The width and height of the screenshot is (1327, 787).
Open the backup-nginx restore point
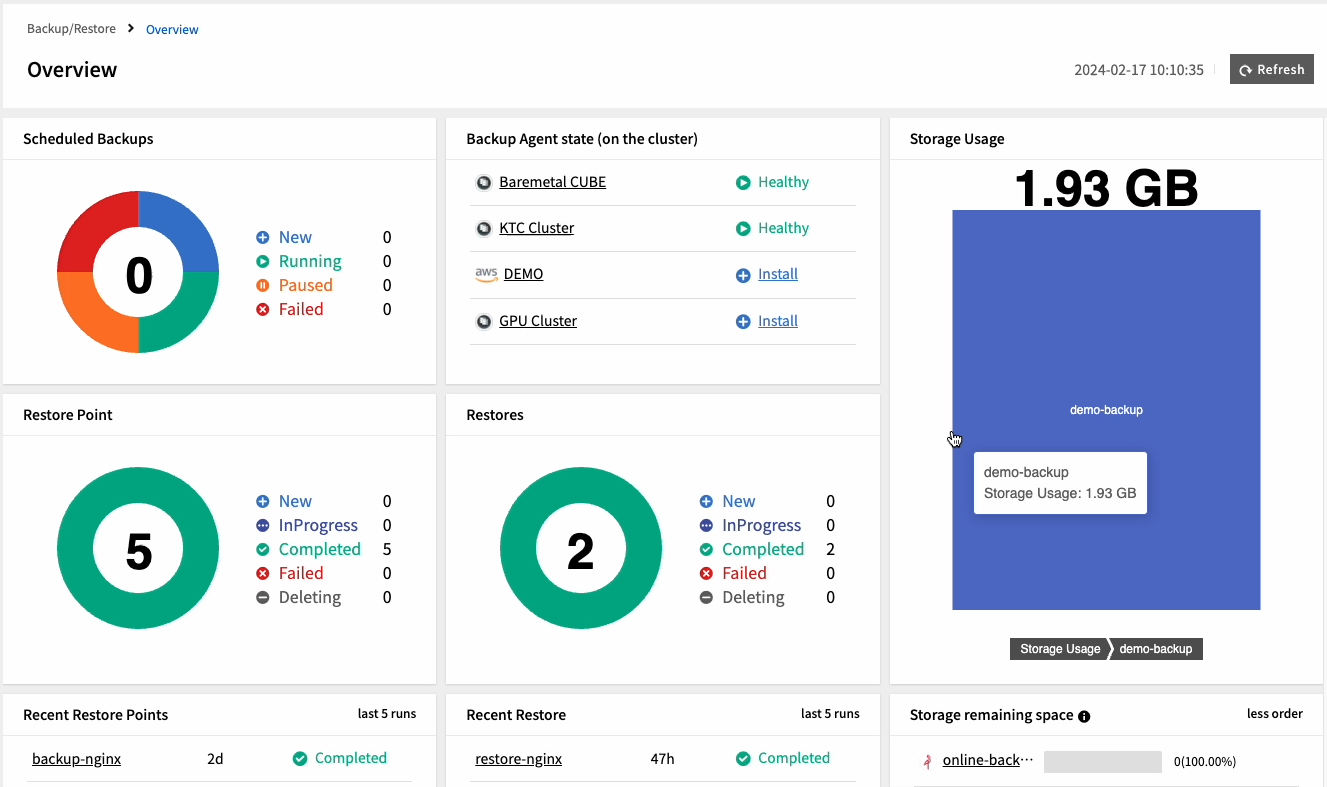pos(76,759)
